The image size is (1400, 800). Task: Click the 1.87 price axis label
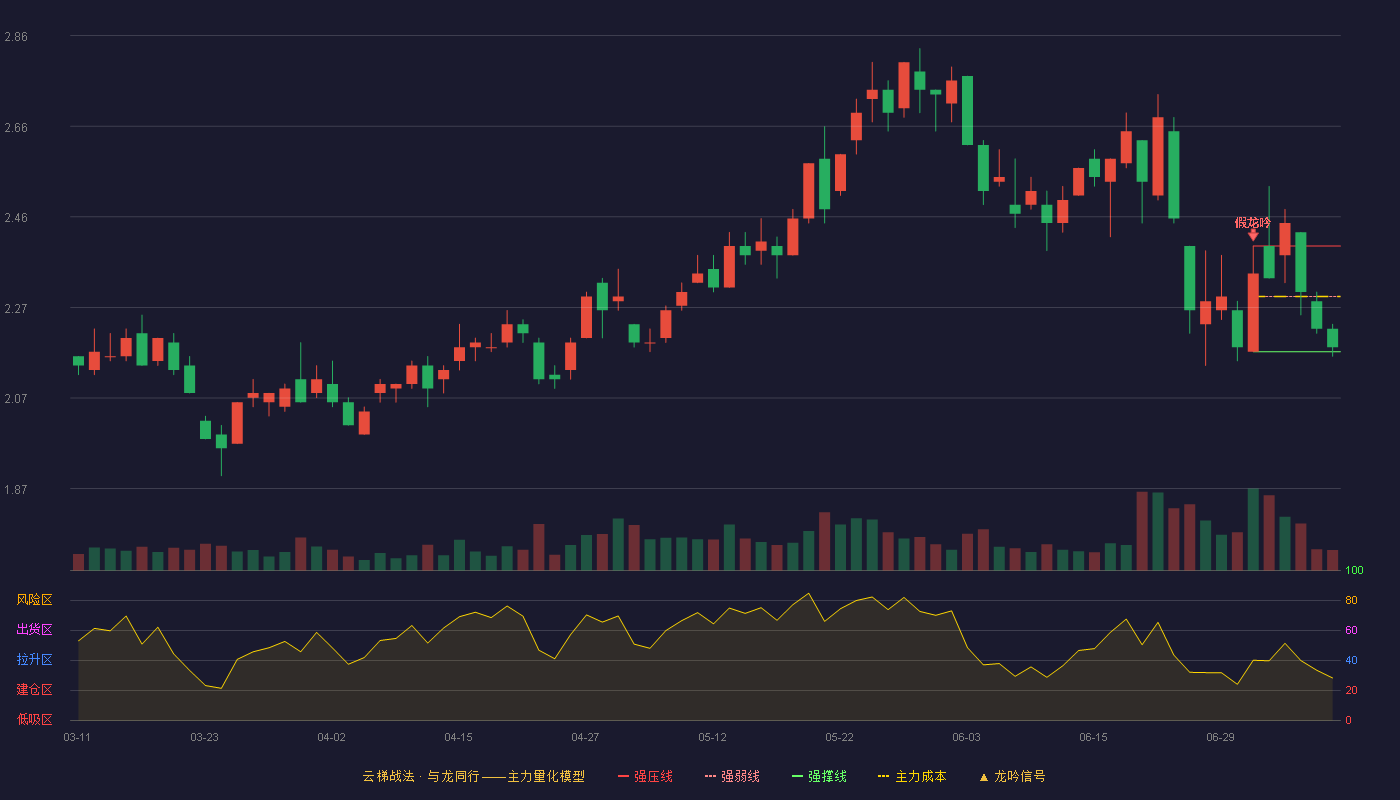(x=16, y=490)
